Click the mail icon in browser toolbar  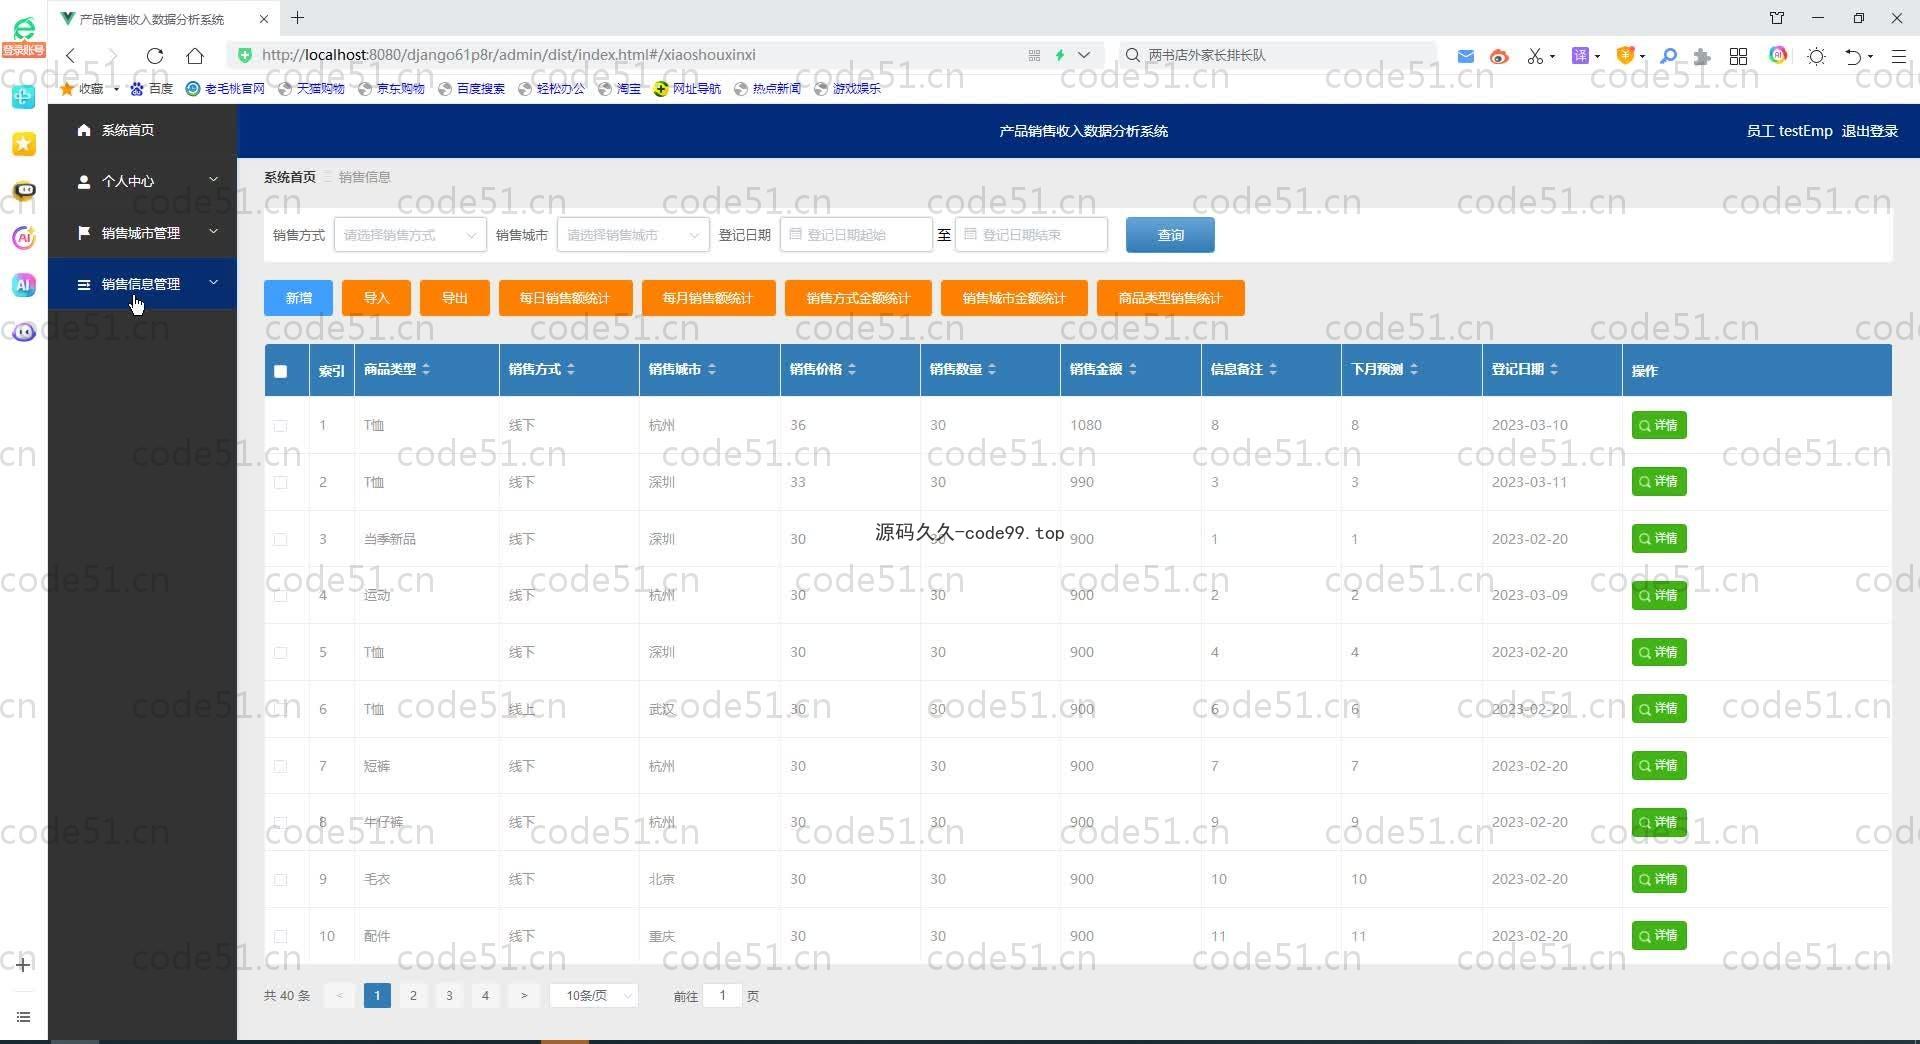point(1465,56)
